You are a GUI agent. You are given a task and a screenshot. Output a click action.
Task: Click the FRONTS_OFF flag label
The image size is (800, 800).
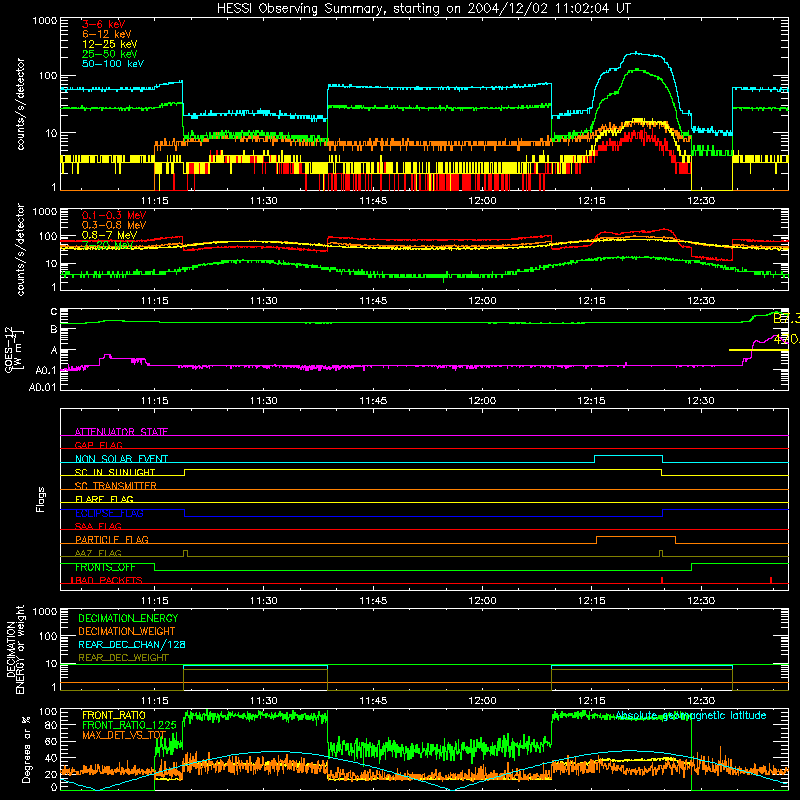pyautogui.click(x=105, y=567)
